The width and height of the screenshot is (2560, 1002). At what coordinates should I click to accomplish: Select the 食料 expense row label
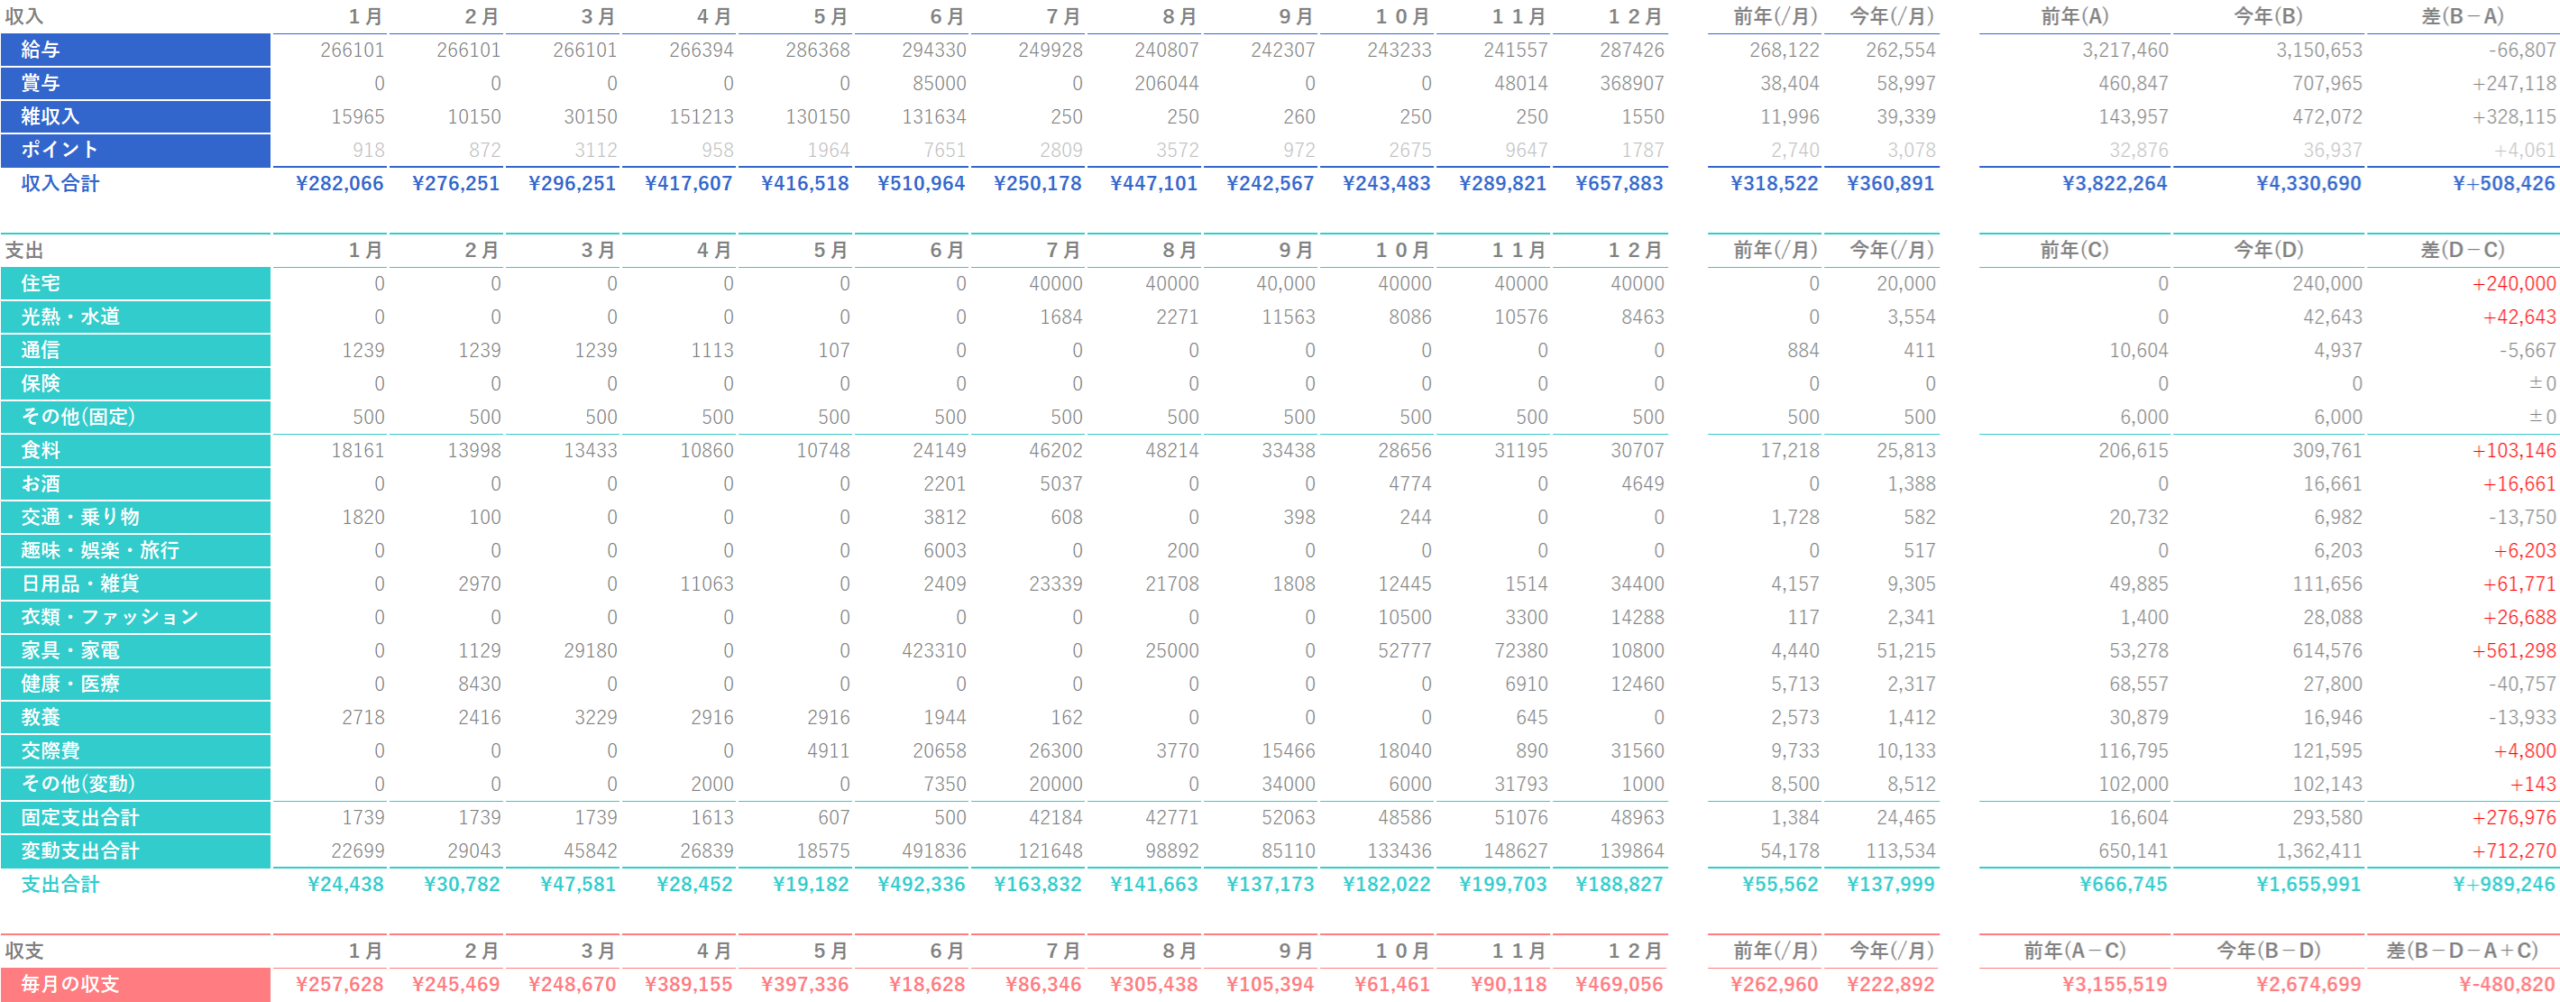[135, 451]
